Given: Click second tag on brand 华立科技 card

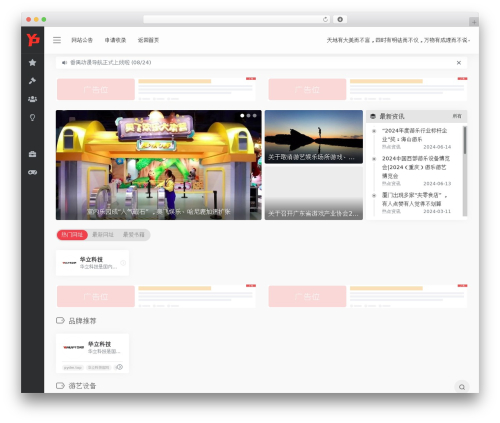Looking at the screenshot, I should 99,367.
